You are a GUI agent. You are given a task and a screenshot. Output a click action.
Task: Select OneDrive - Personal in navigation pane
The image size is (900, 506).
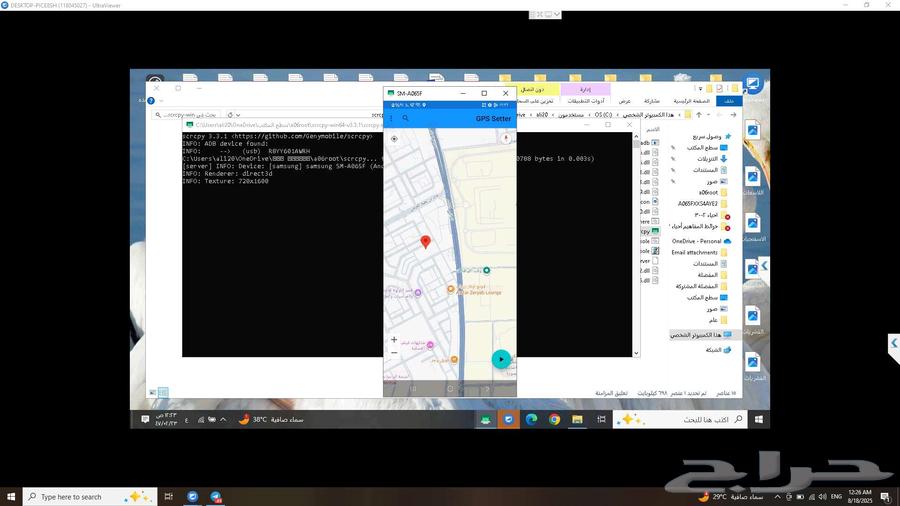696,241
